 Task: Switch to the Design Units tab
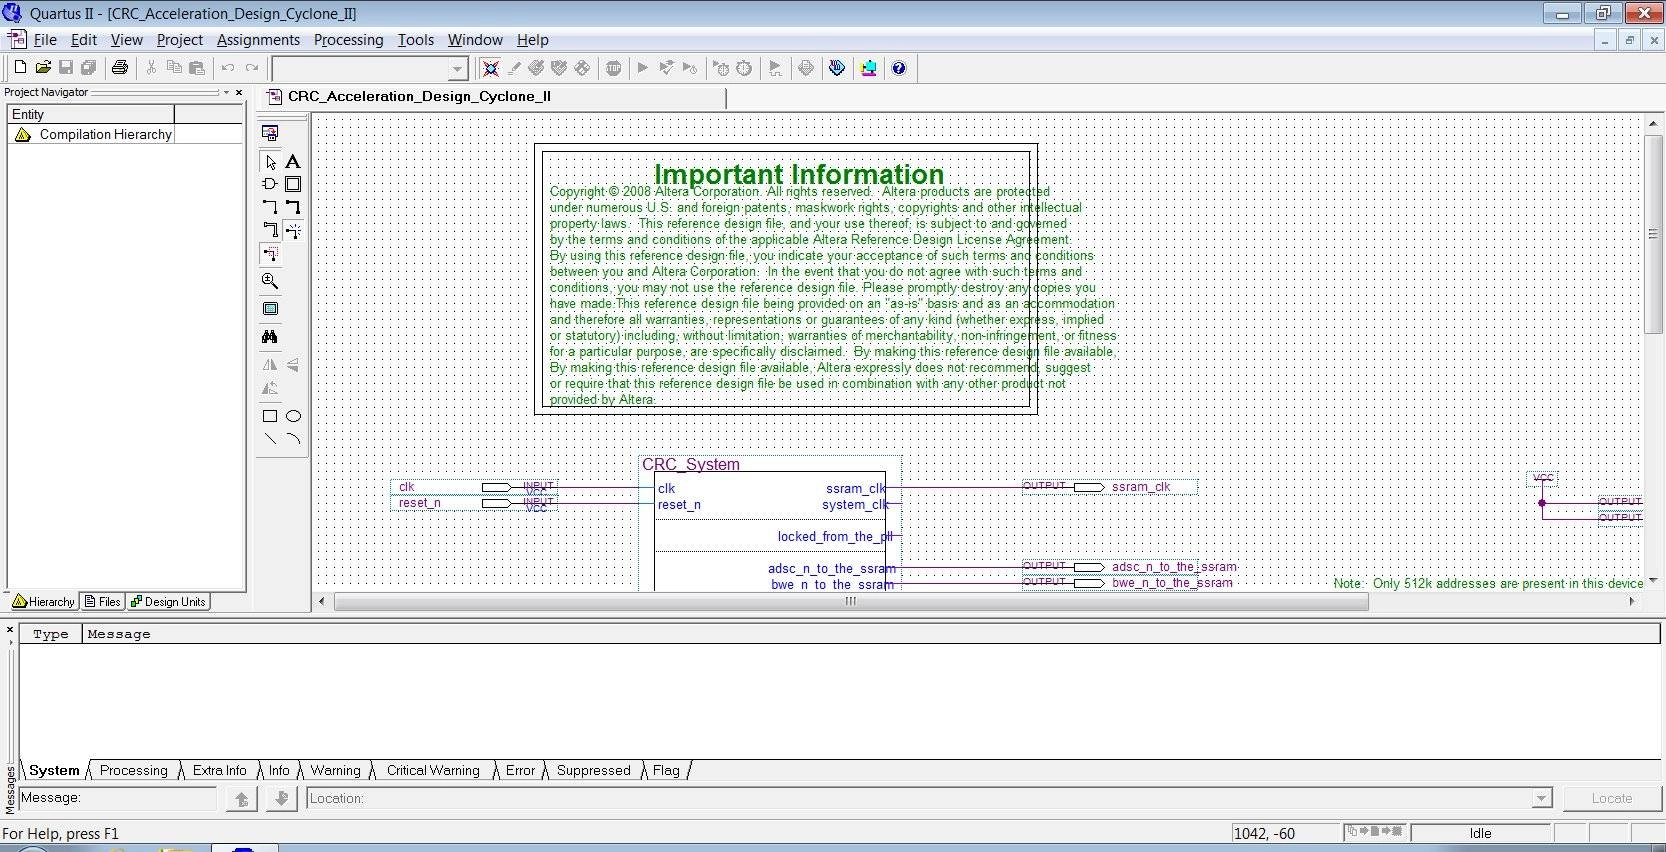[x=168, y=601]
